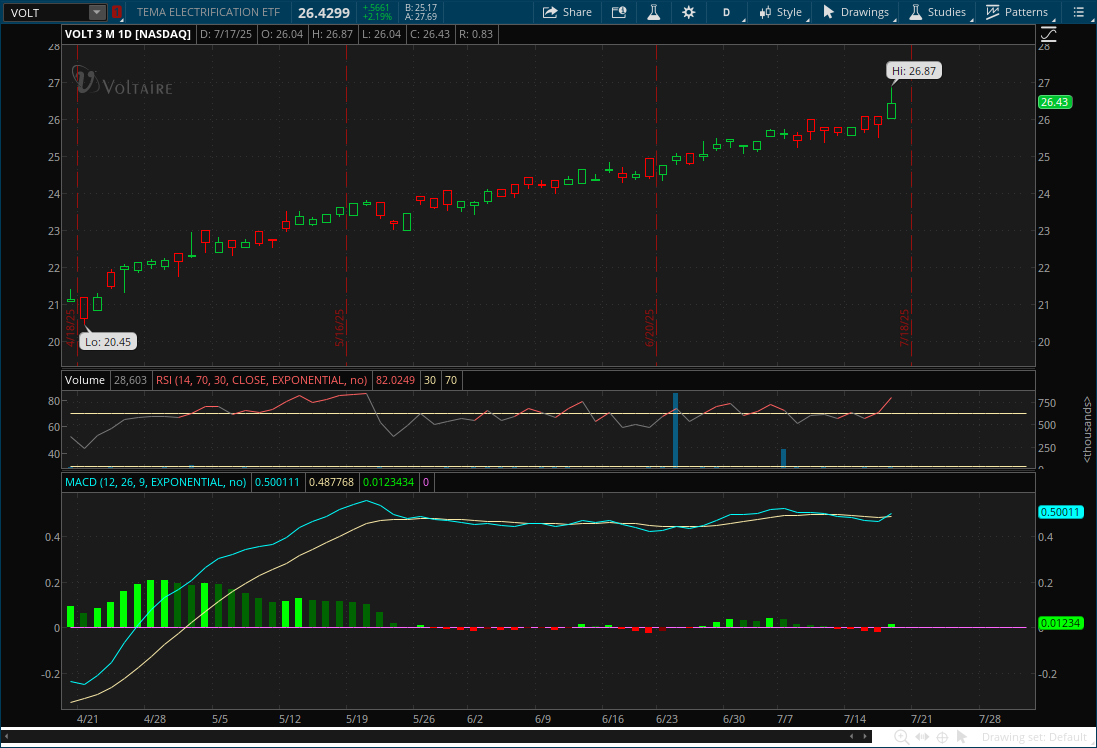Click the 'C: 26.43' close value
Viewport: 1097px width, 748px height.
[x=430, y=34]
